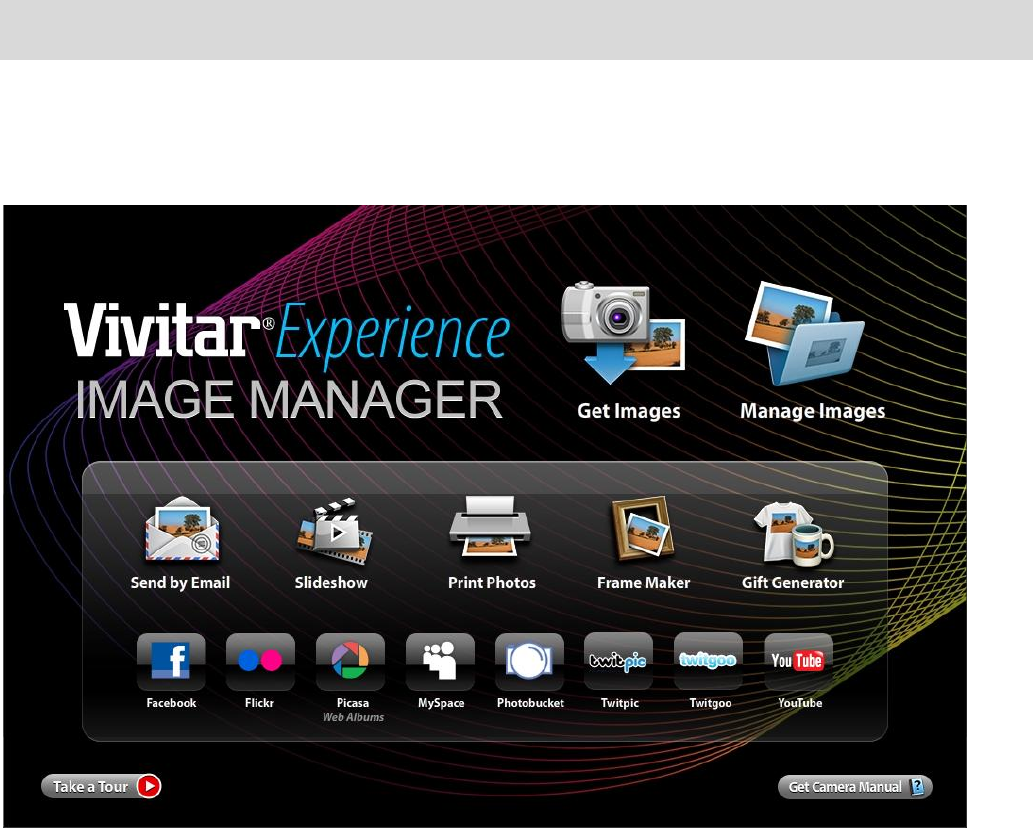Click the Take a Tour button

pos(101,787)
